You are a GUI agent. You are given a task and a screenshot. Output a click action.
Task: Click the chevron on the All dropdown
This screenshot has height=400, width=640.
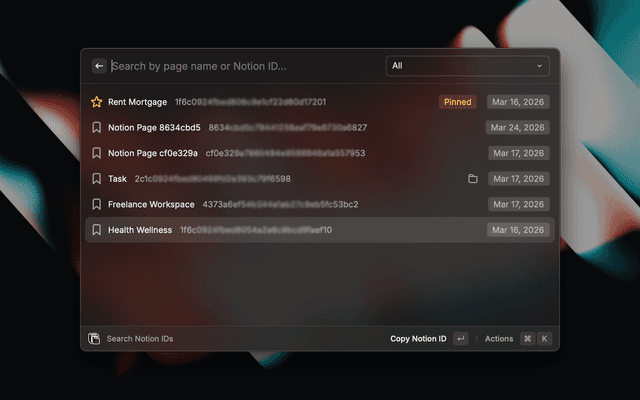pos(540,66)
